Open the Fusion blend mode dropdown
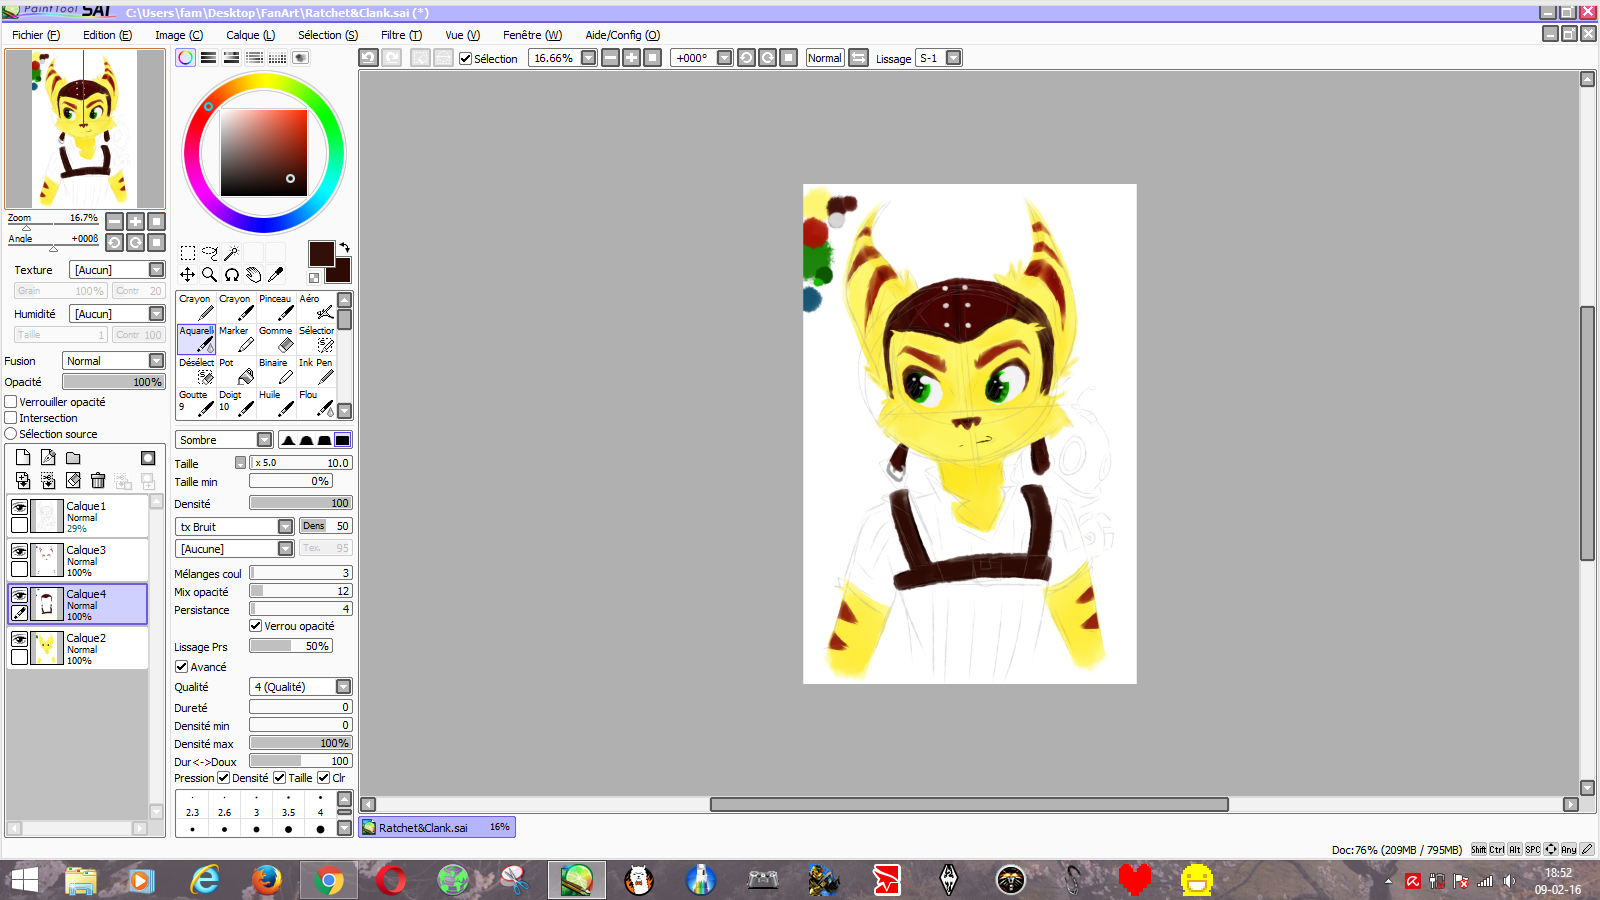1600x900 pixels. click(x=113, y=361)
